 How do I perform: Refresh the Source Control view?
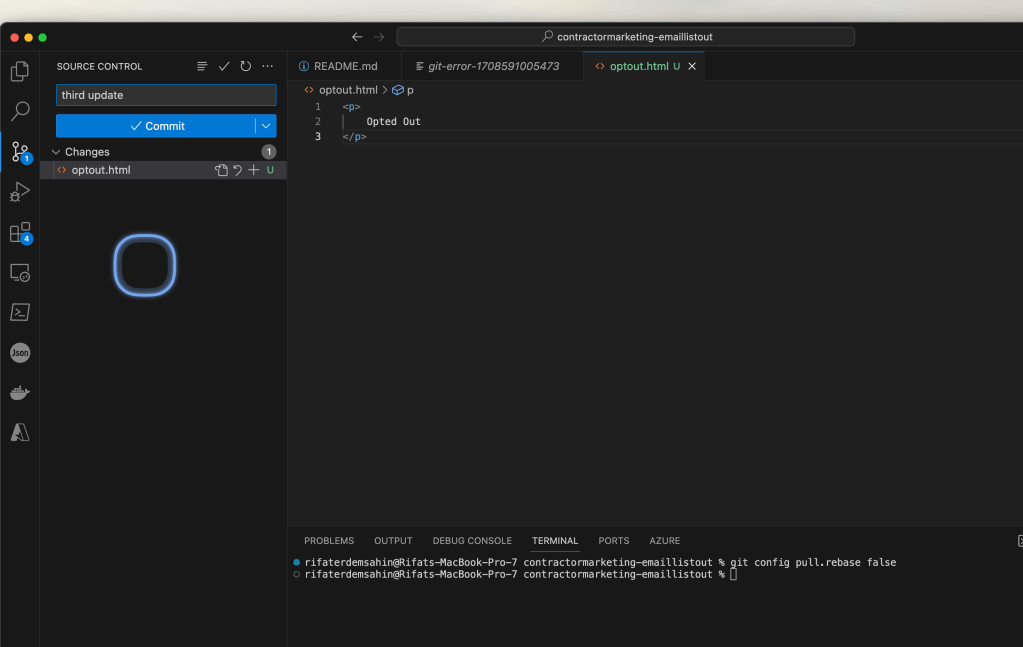point(245,66)
